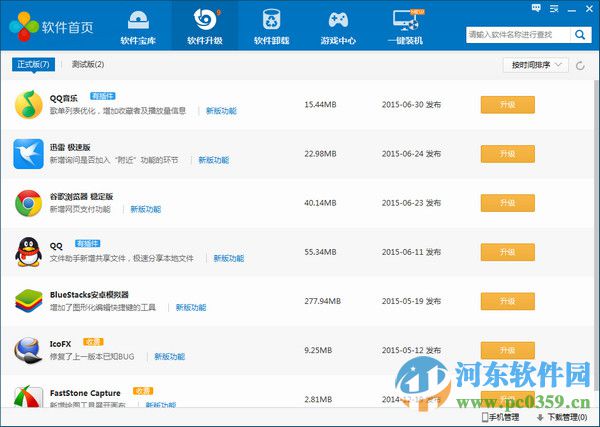Screen dimensions: 600x427
Task: Upgrade QQ via its 升级 button
Action: (x=507, y=252)
